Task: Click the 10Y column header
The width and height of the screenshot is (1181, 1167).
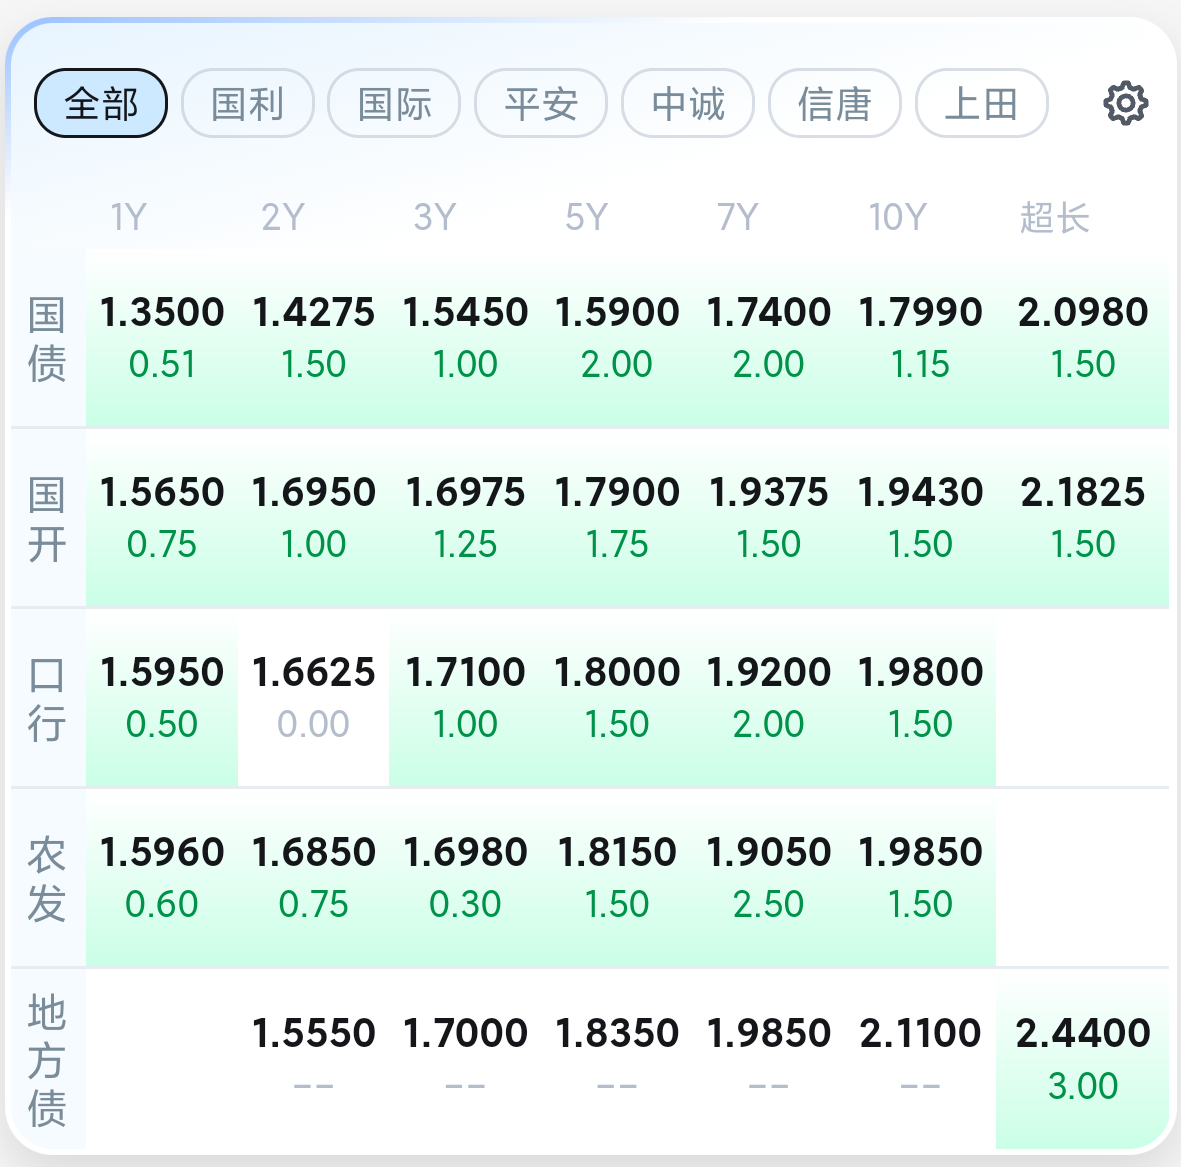Action: point(897,217)
